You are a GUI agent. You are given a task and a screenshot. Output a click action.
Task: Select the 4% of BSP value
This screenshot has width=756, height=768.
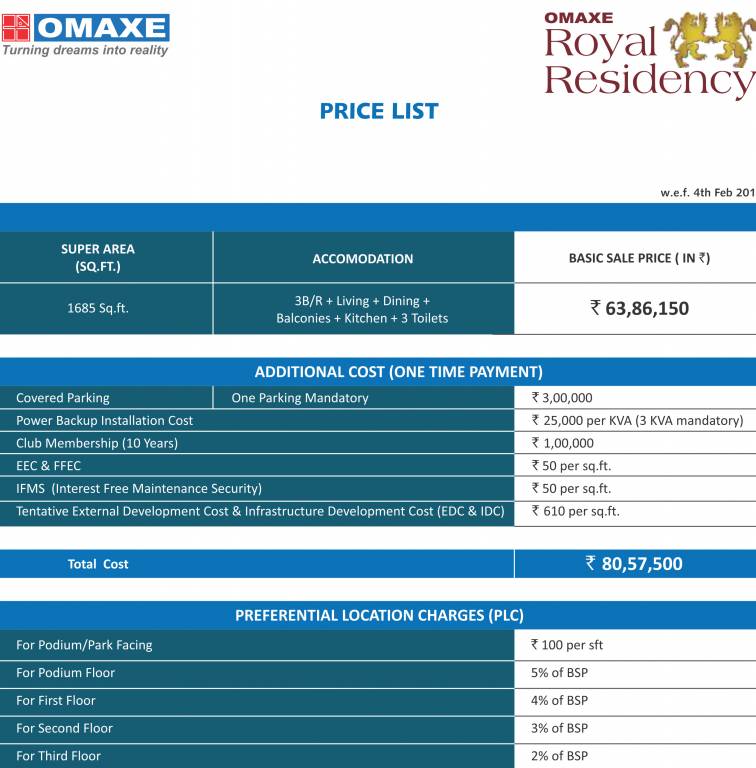click(x=559, y=701)
